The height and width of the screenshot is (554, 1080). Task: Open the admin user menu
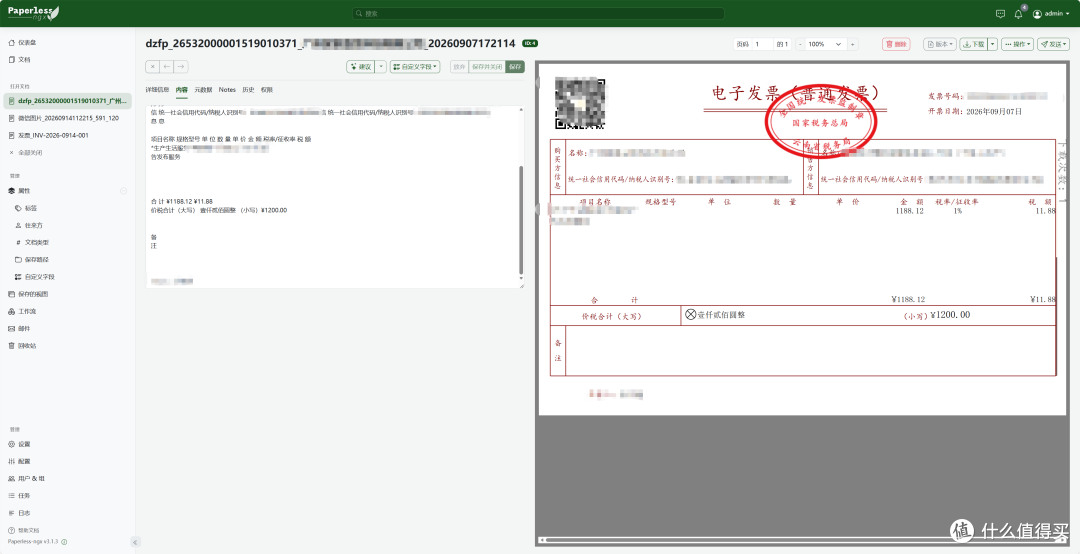[1052, 14]
